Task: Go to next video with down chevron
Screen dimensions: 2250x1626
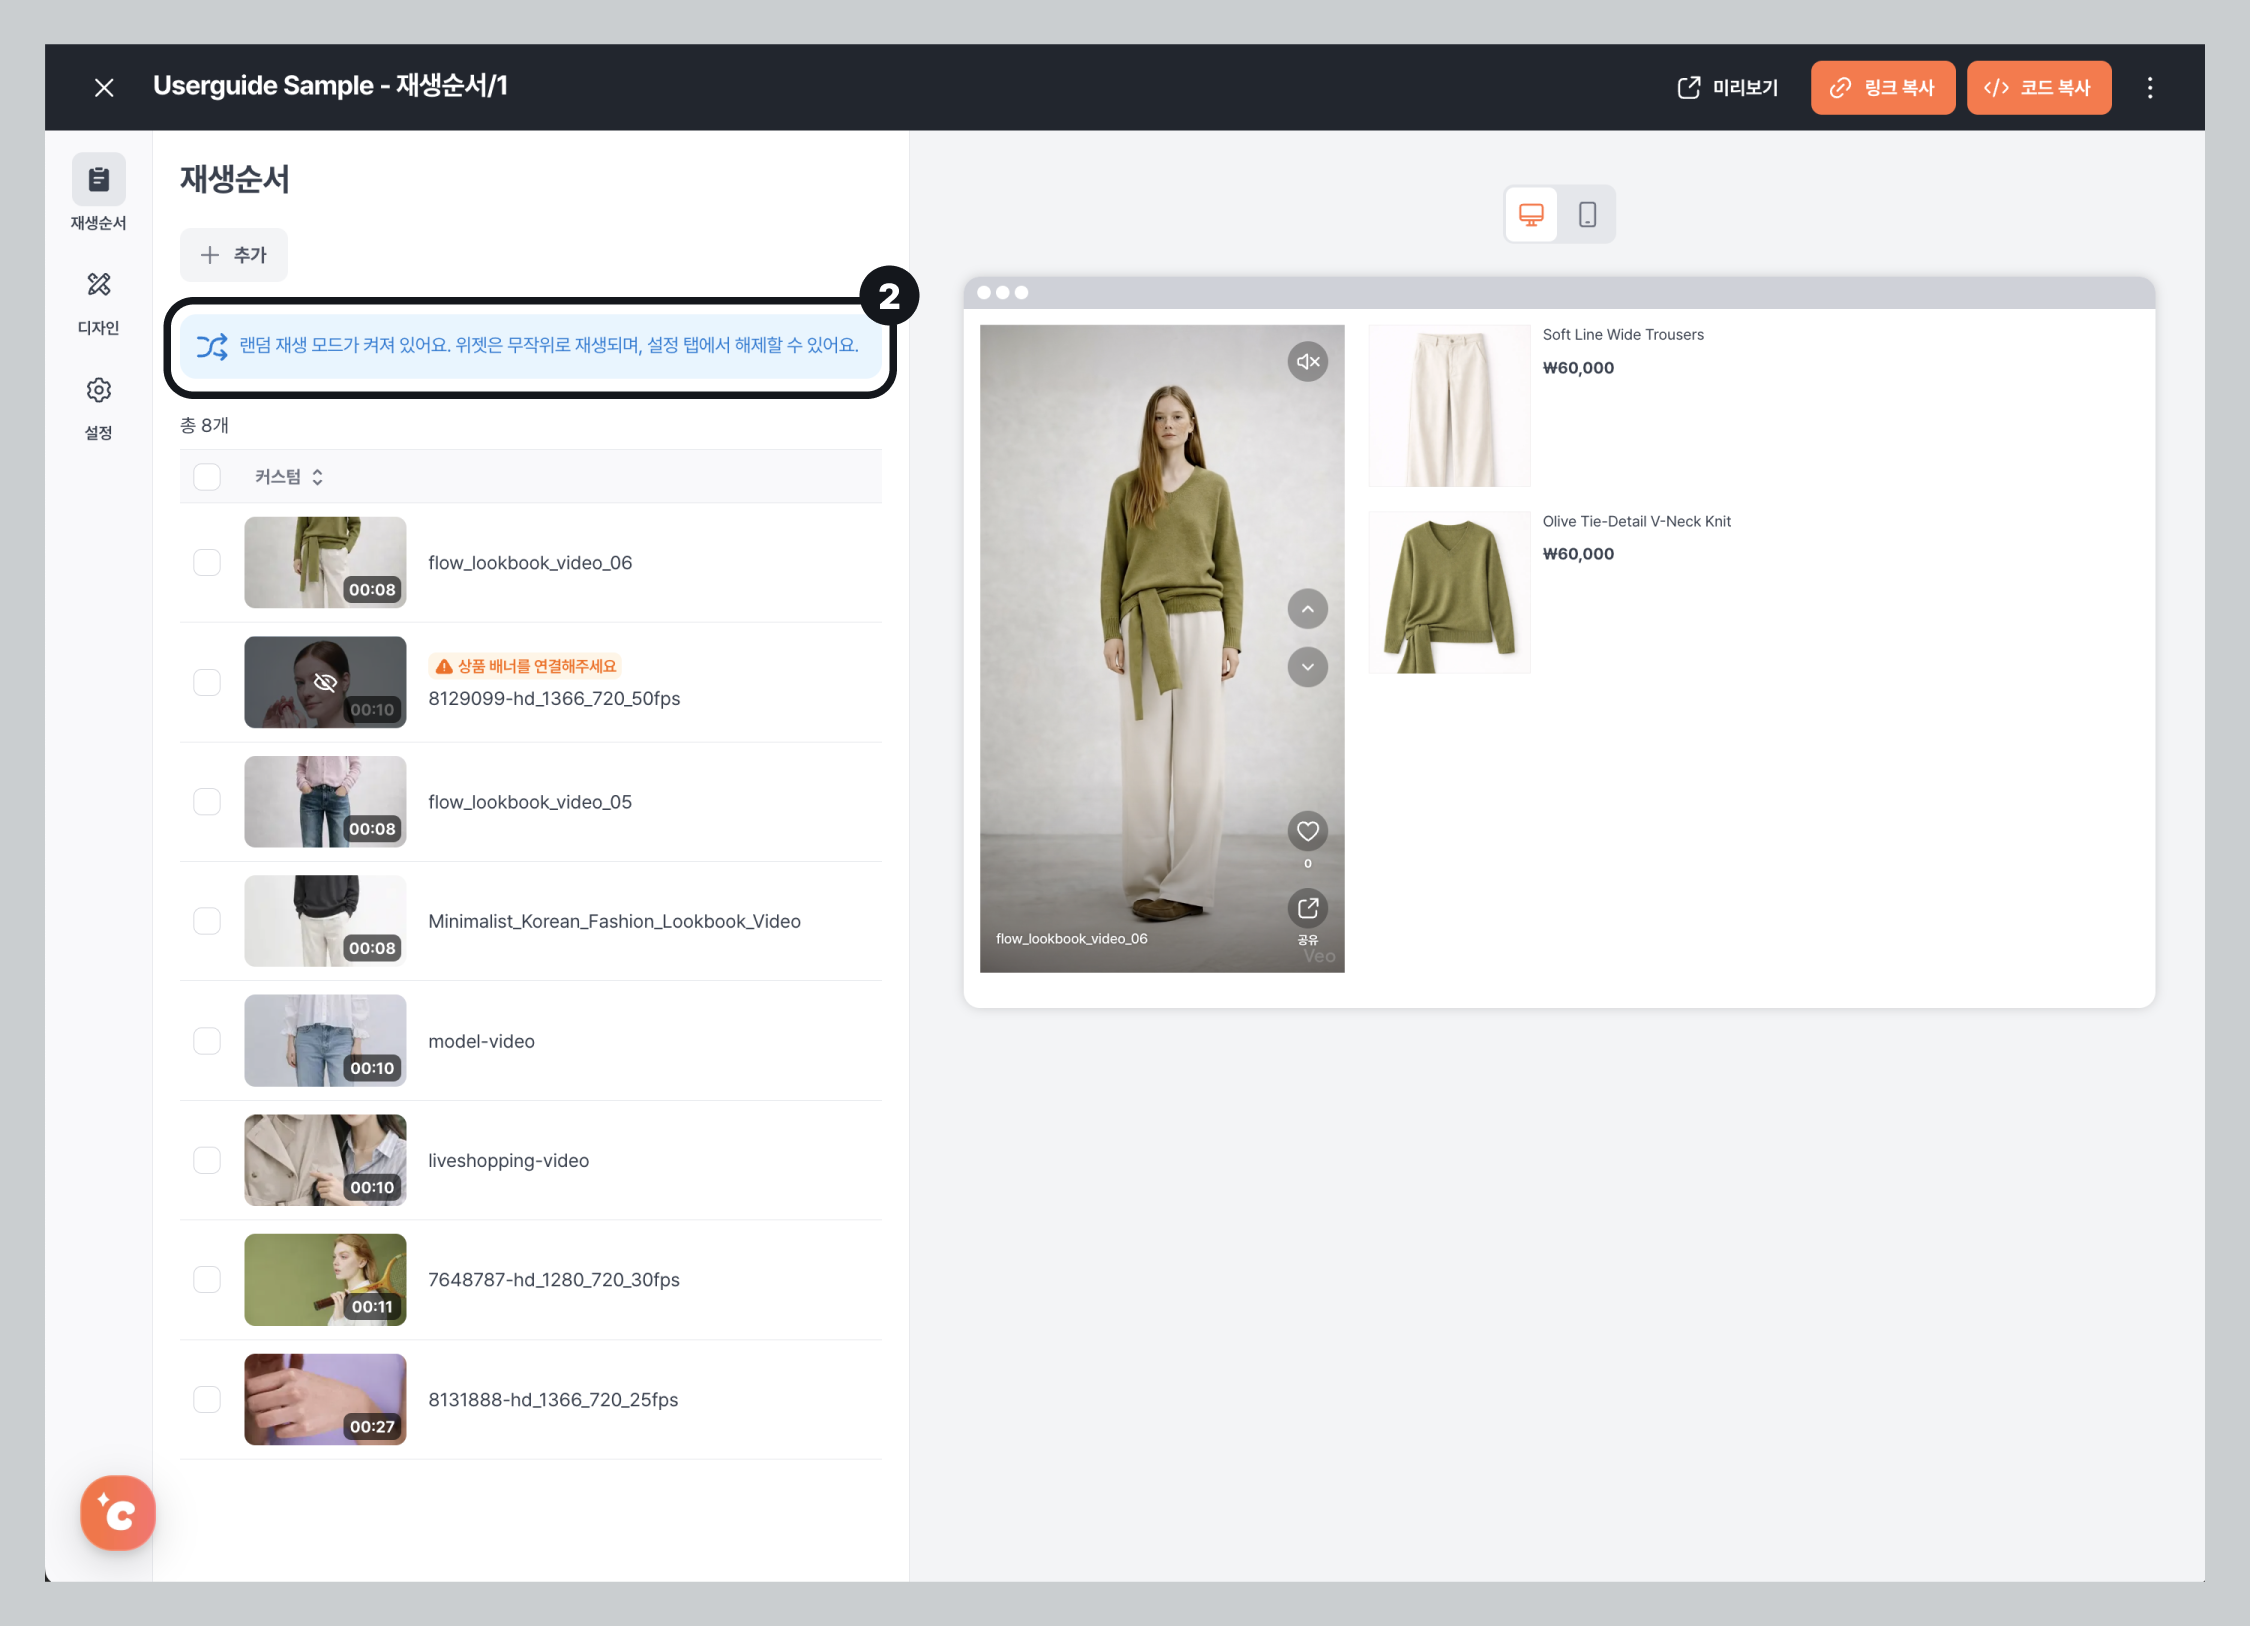Action: 1307,667
